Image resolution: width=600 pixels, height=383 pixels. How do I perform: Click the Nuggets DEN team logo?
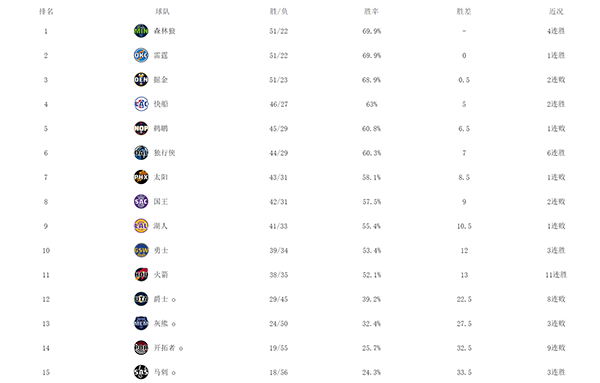click(x=141, y=80)
